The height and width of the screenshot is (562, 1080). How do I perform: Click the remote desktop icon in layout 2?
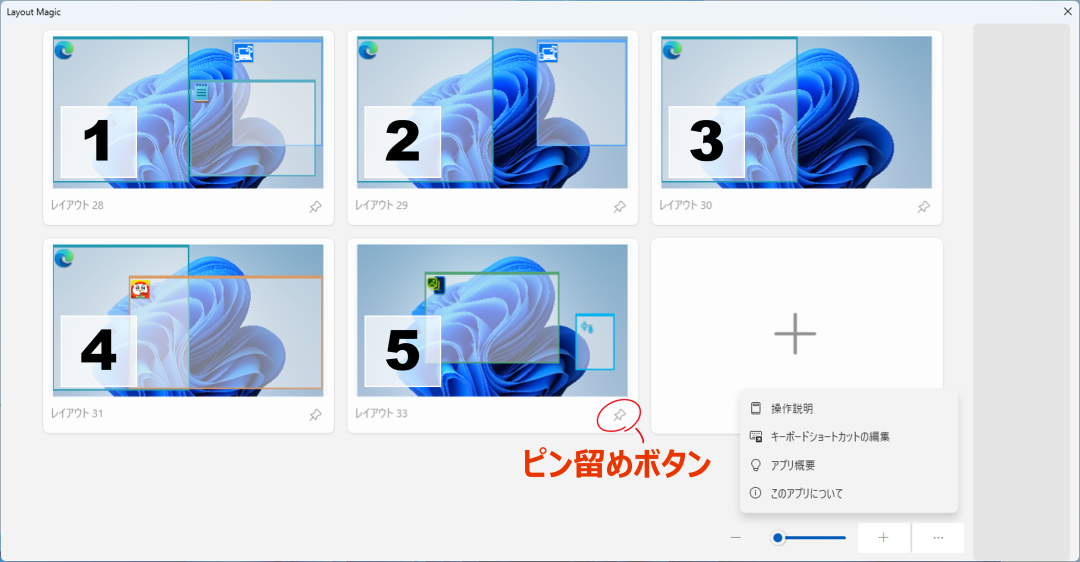tap(548, 52)
